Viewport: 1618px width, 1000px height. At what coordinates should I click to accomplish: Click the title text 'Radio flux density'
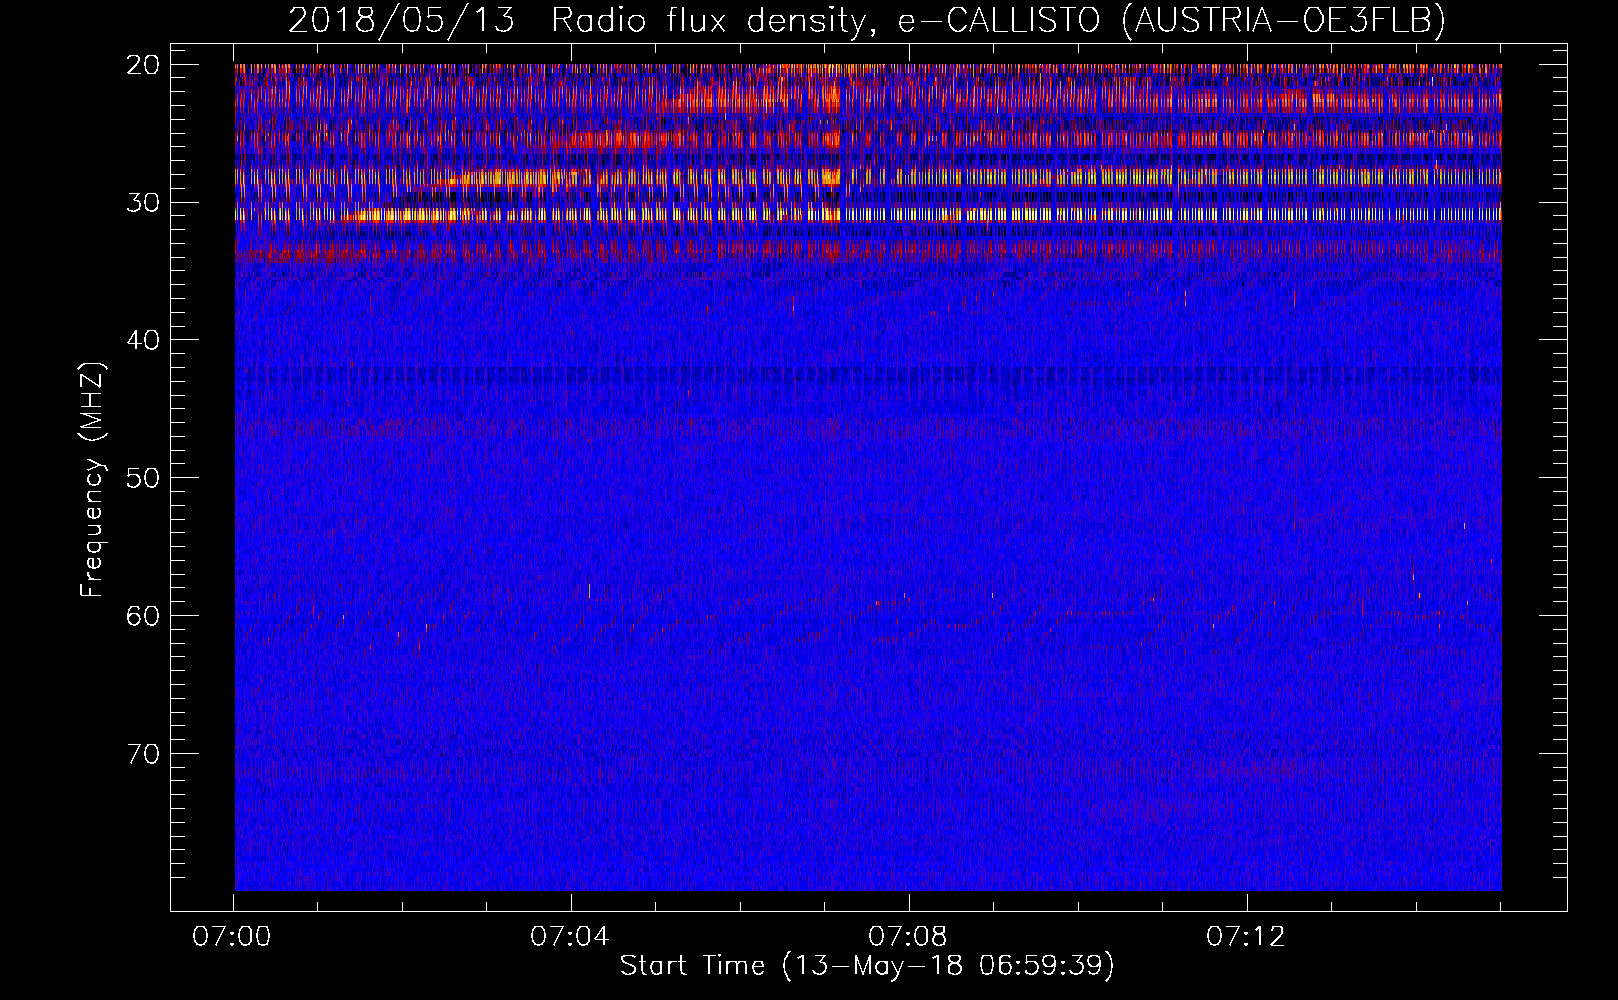(x=714, y=20)
